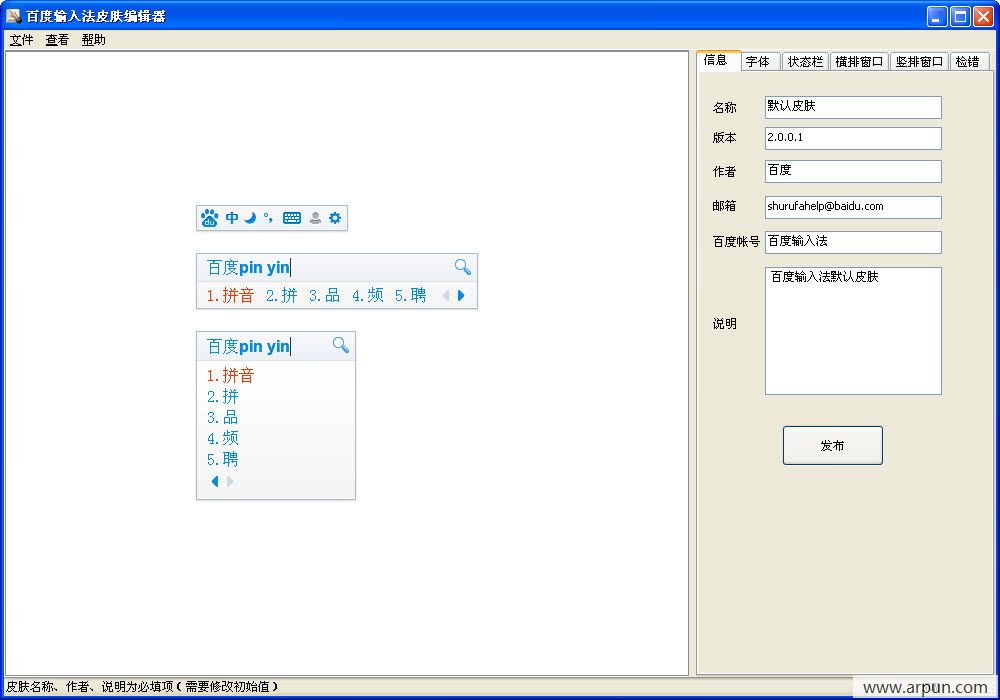Viewport: 1000px width, 700px height.
Task: Click previous-page arrow in vertical candidate window
Action: tap(214, 481)
